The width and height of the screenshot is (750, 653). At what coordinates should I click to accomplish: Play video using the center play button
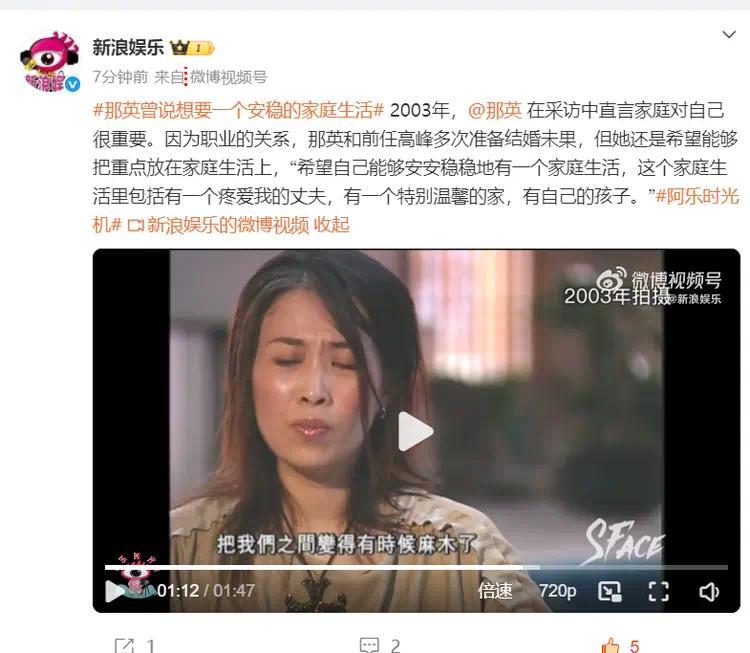coord(415,431)
